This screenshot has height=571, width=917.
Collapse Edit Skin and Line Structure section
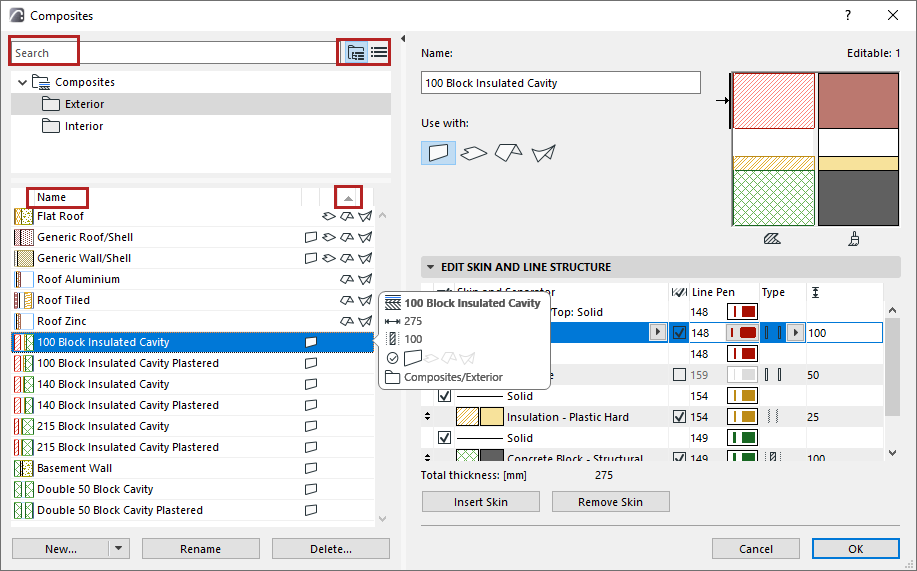pos(430,267)
